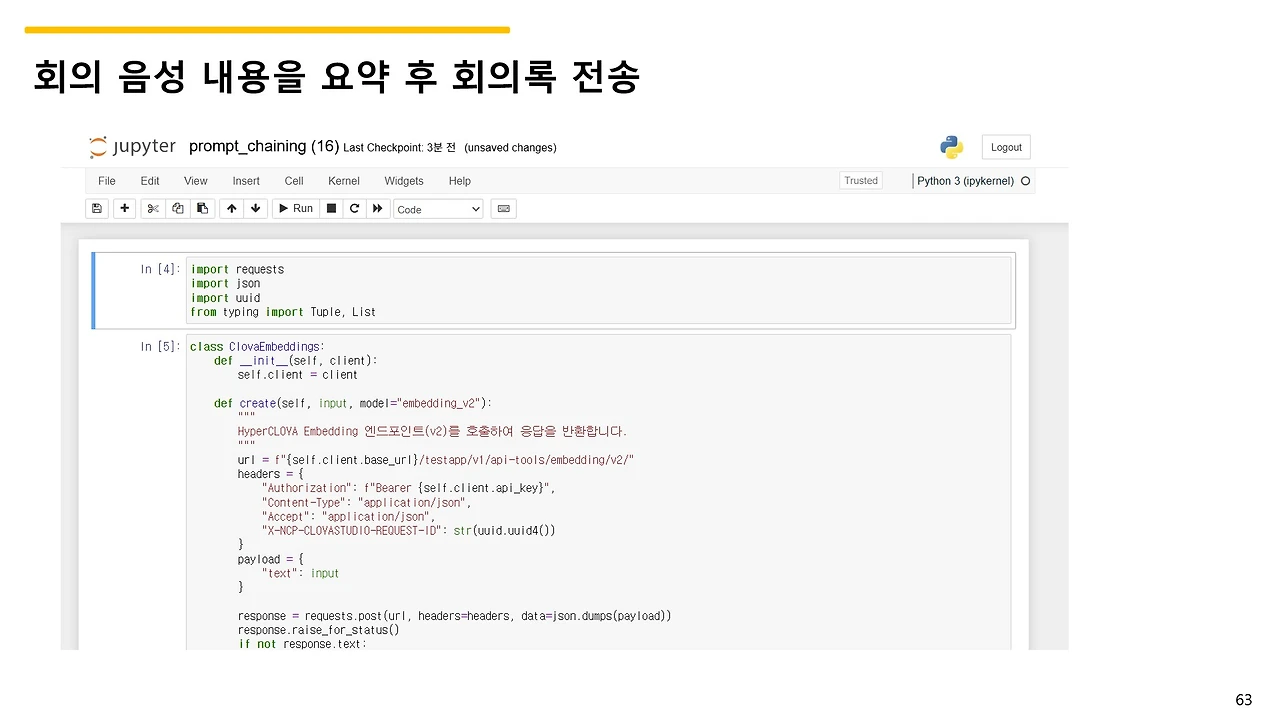Run the selected cell

click(294, 208)
